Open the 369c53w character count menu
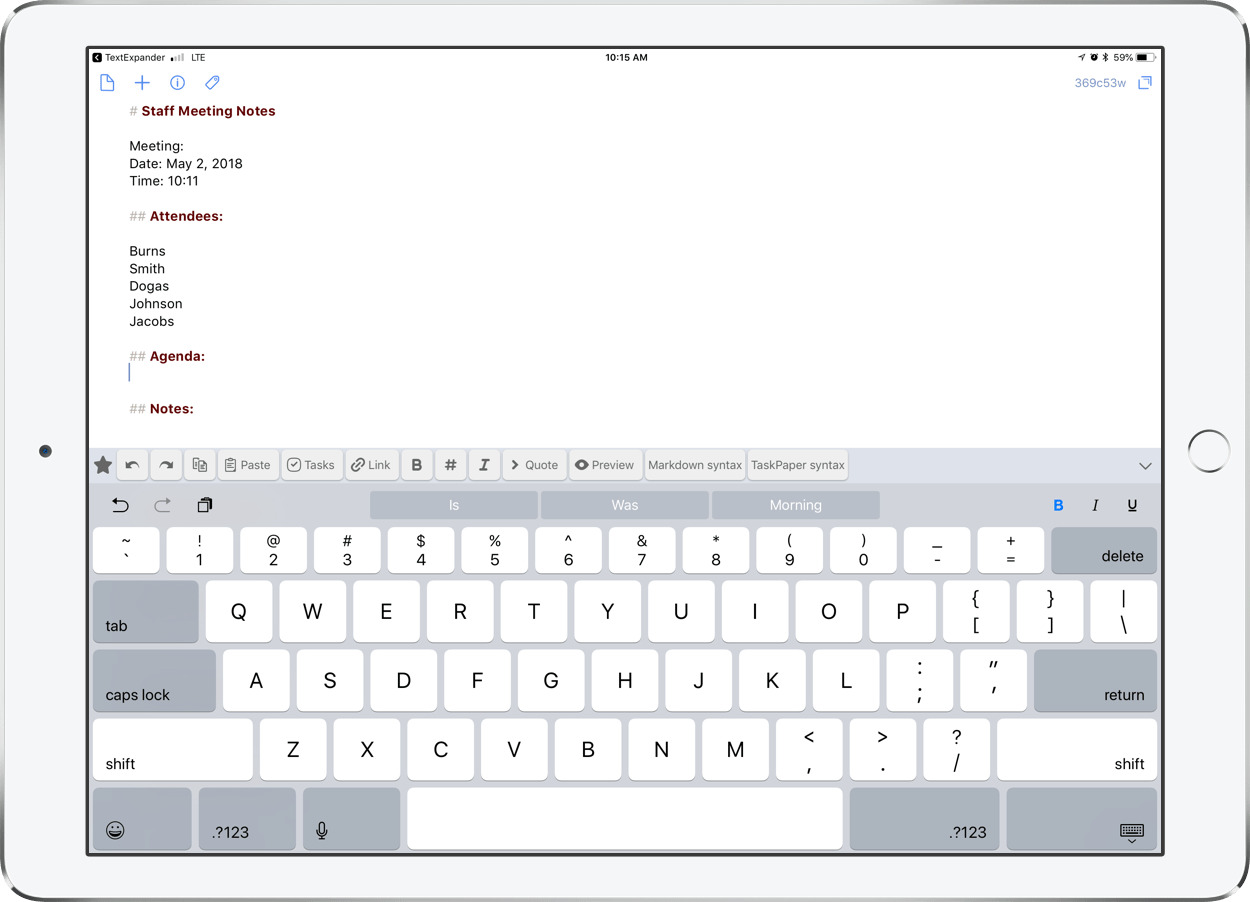The height and width of the screenshot is (902, 1250). [x=1100, y=83]
